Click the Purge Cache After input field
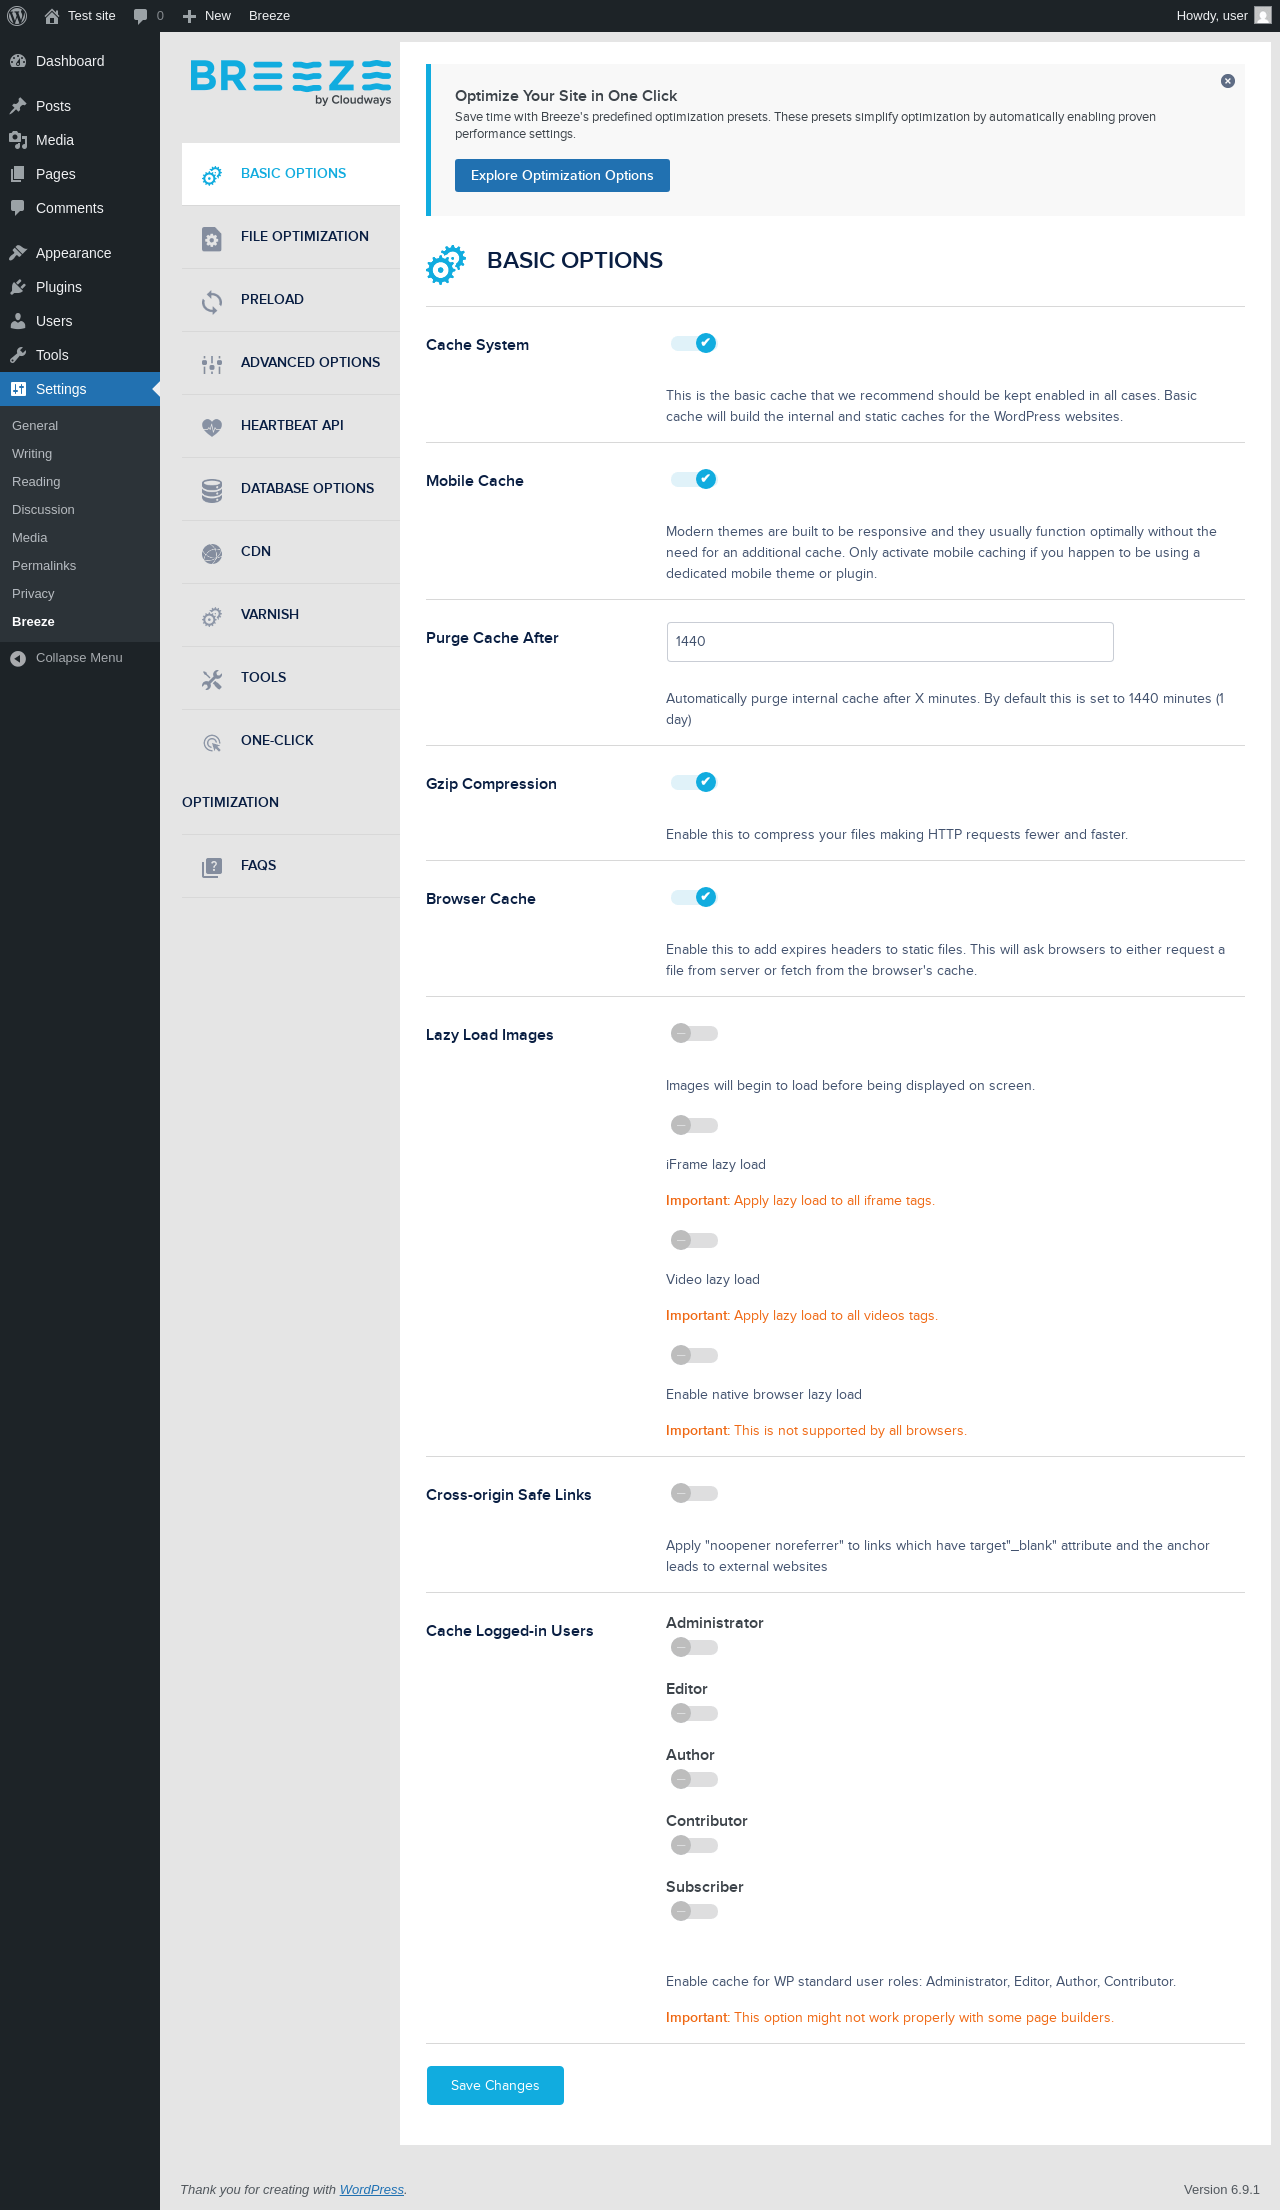Viewport: 1280px width, 2210px height. coord(890,642)
